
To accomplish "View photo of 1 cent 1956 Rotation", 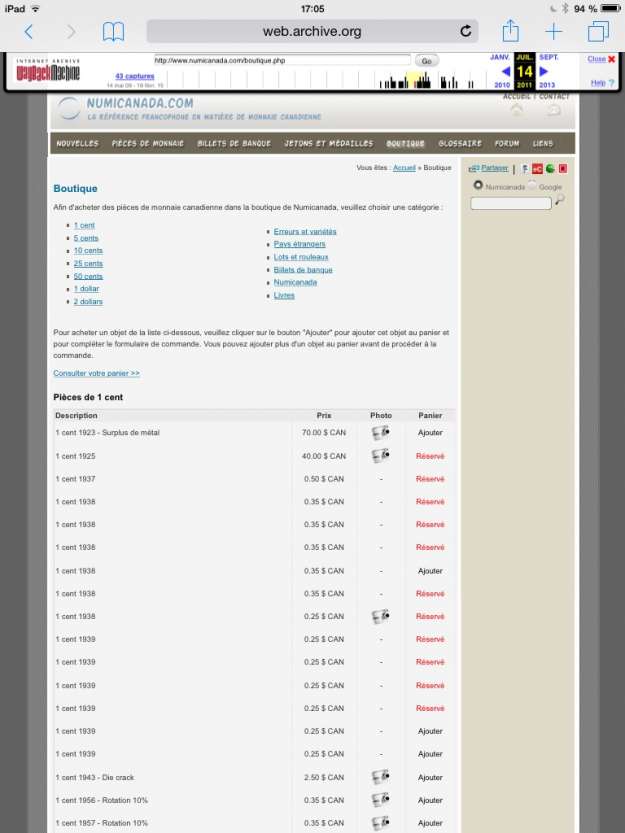I will [381, 800].
